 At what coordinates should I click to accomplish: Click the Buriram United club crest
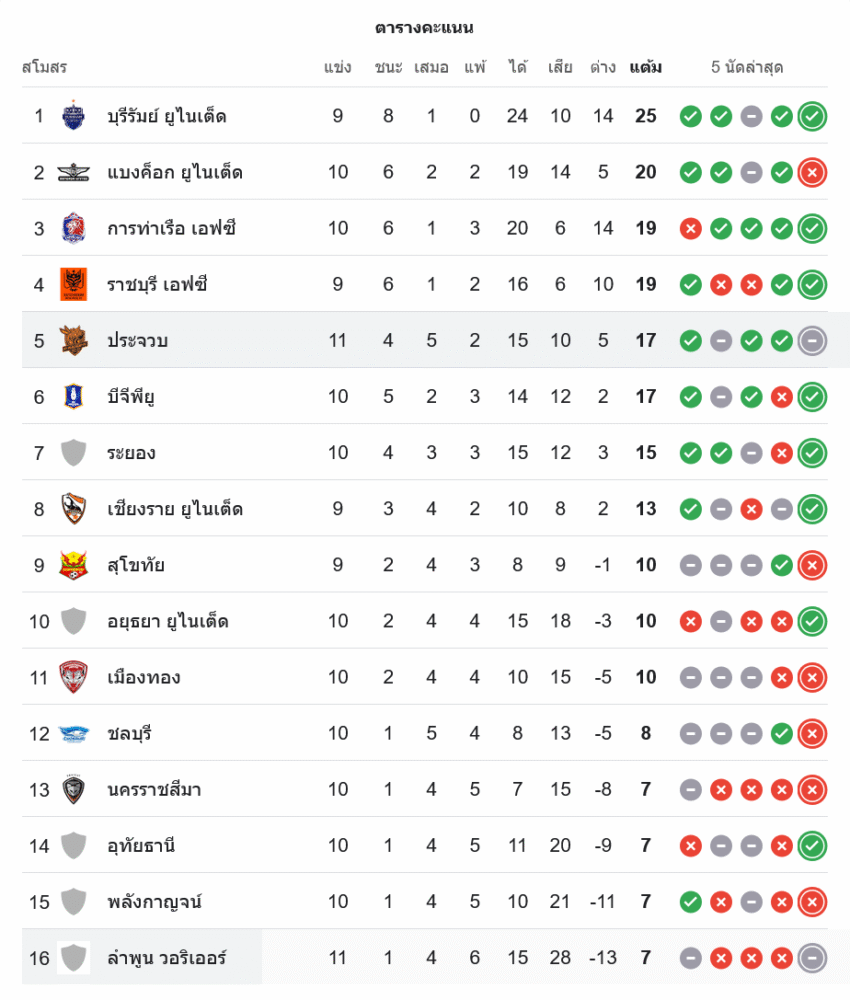73,116
